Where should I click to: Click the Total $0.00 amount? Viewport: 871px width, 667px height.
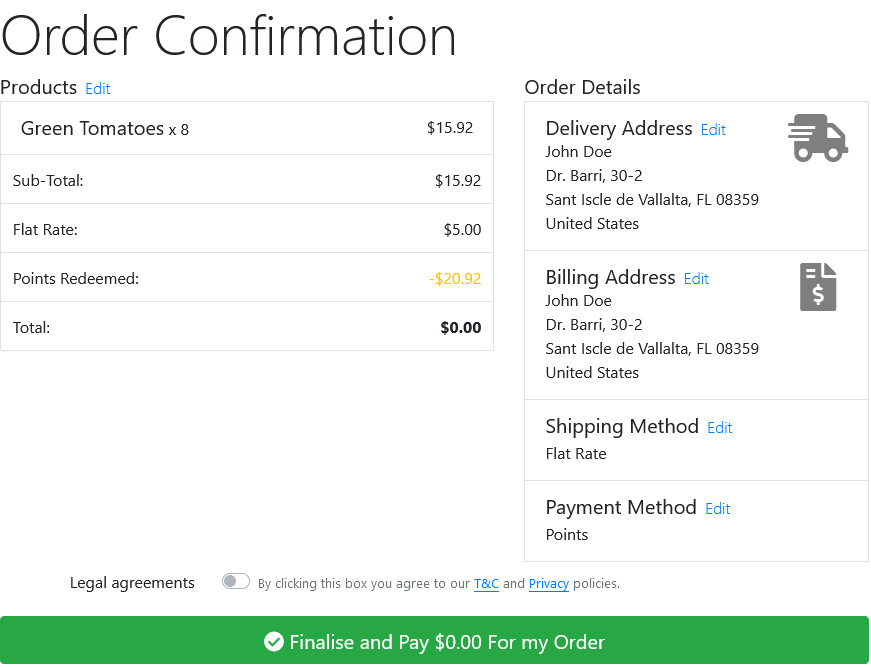pyautogui.click(x=460, y=328)
